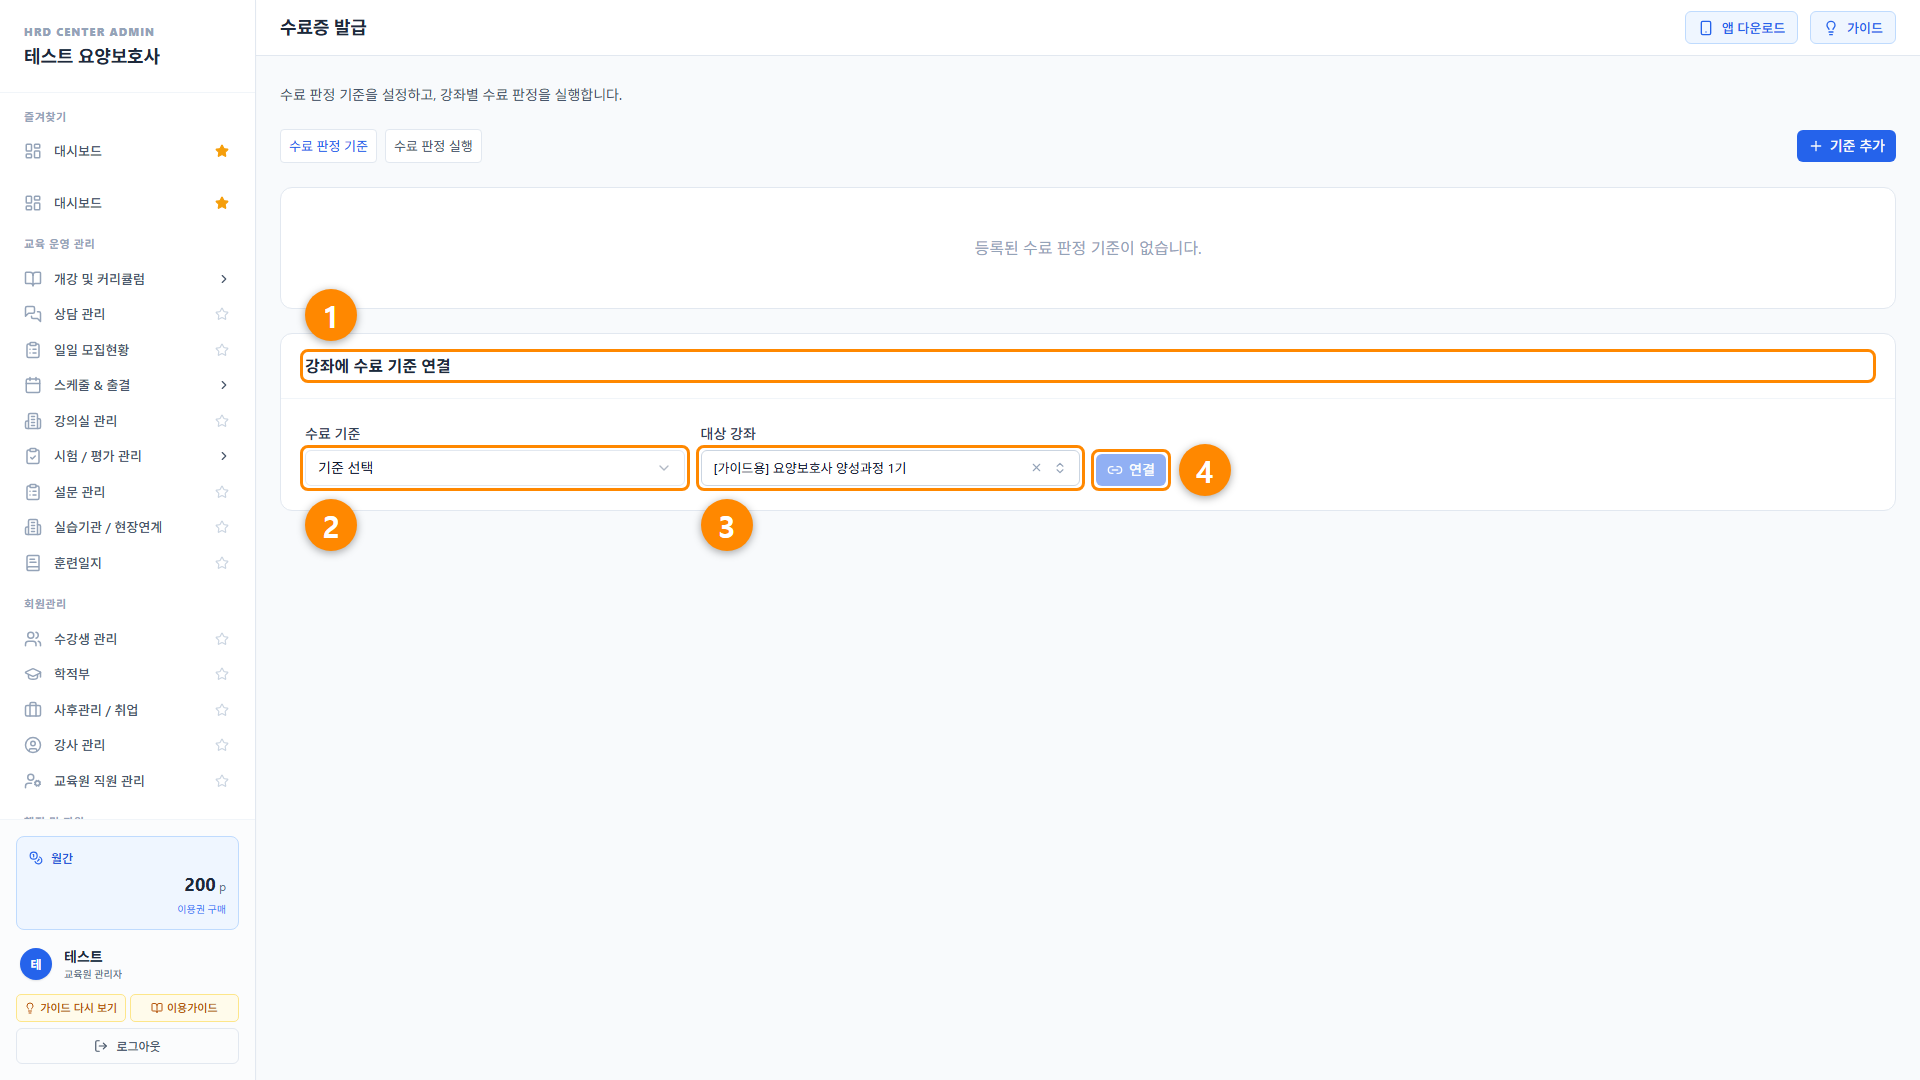Switch to 수료 판정 실행 tab
Viewport: 1920px width, 1080px height.
pyautogui.click(x=433, y=146)
